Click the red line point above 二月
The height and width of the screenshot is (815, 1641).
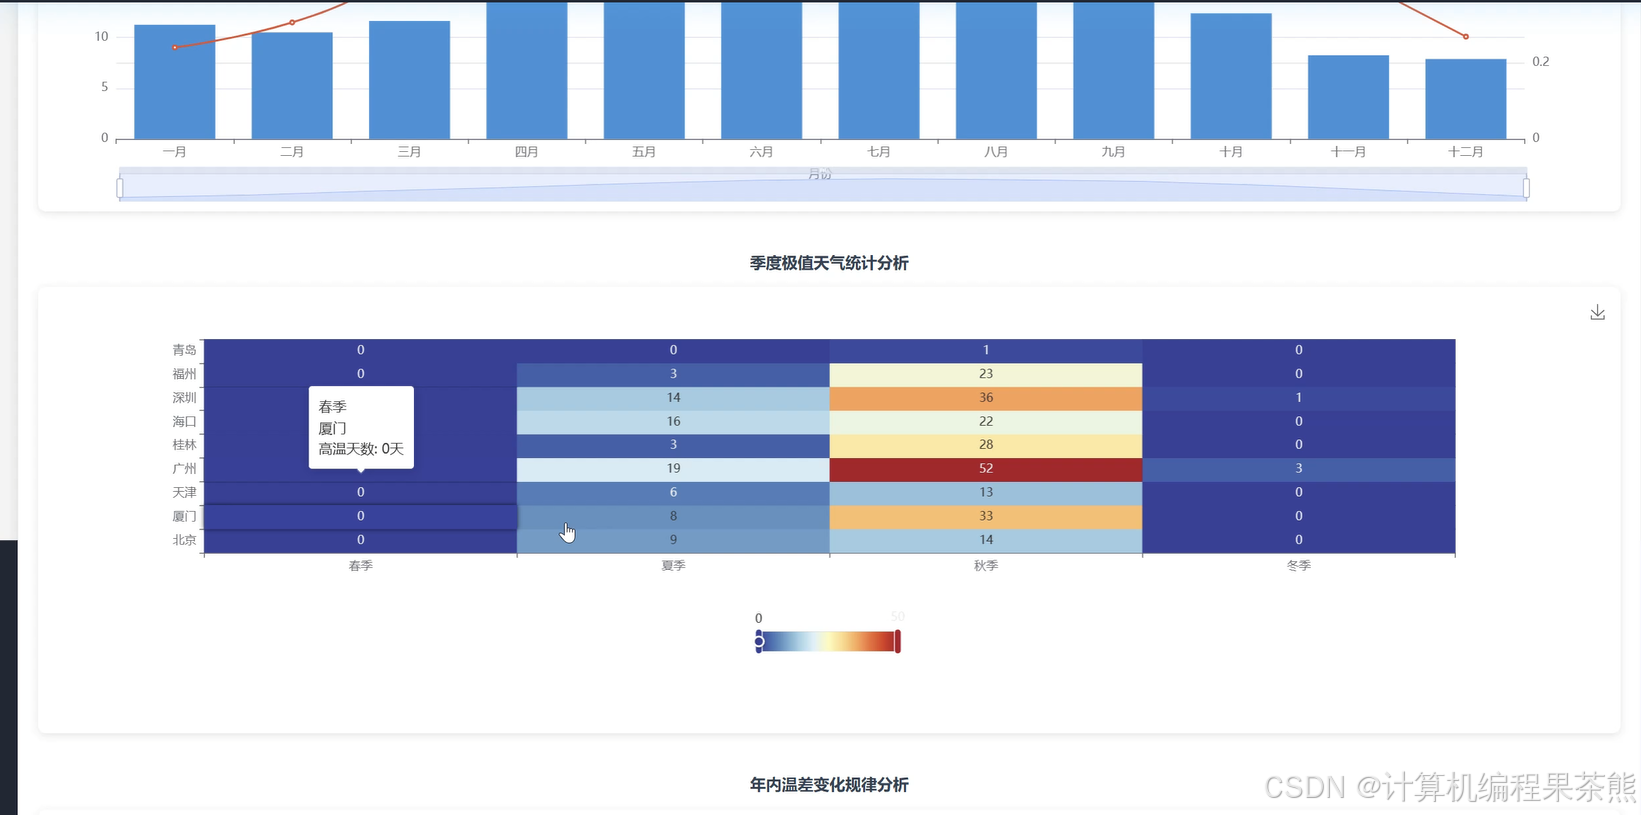click(x=292, y=22)
